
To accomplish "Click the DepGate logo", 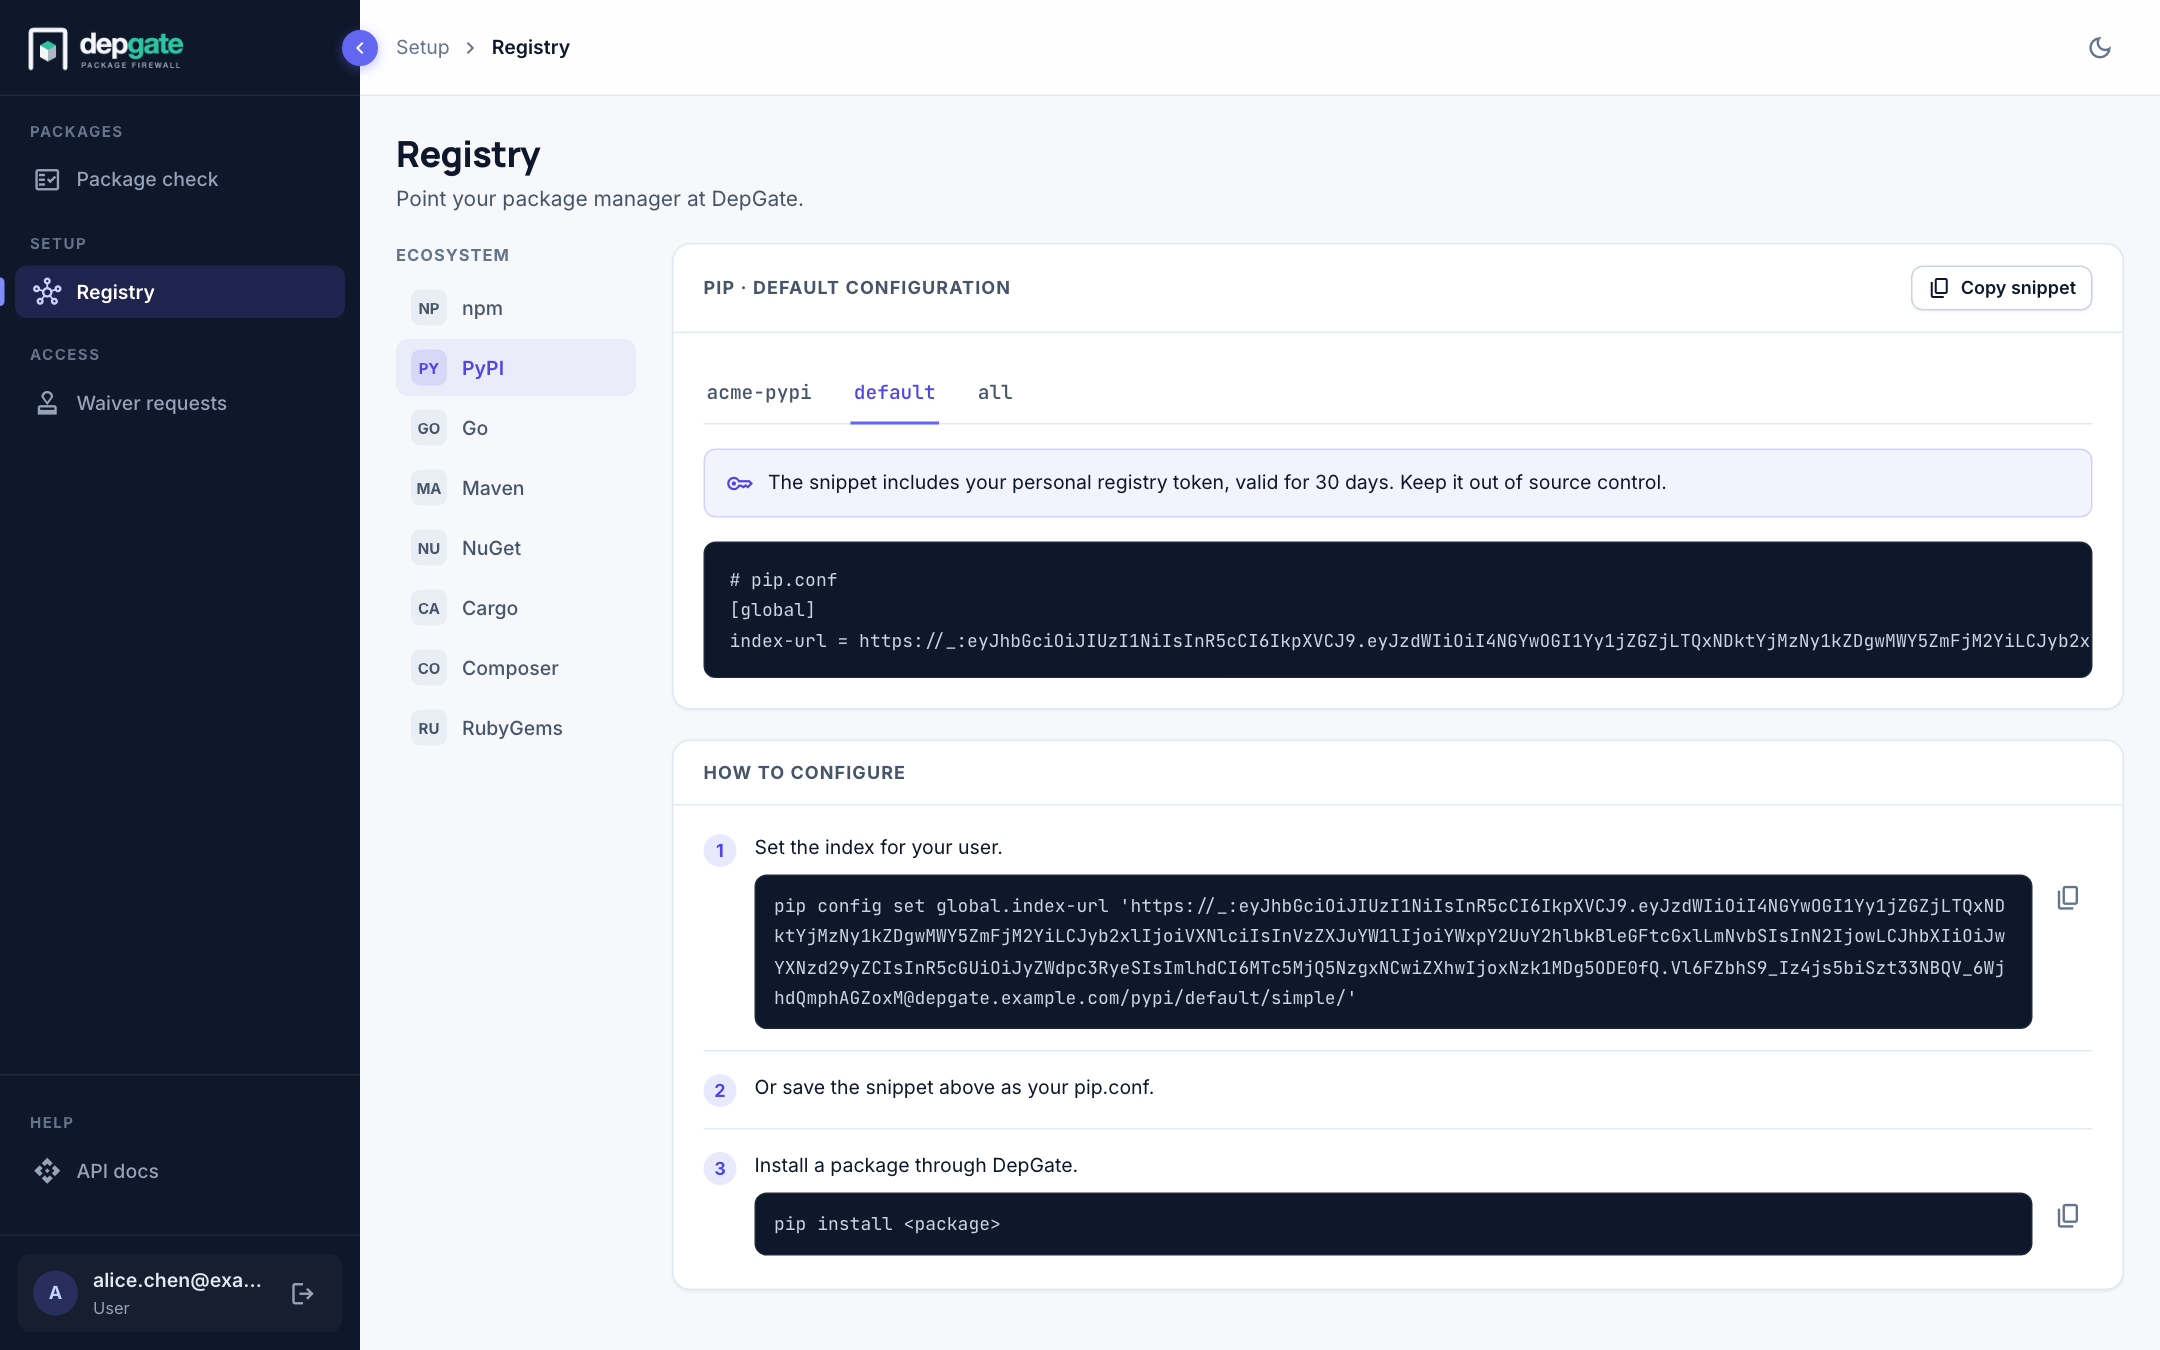I will (106, 48).
